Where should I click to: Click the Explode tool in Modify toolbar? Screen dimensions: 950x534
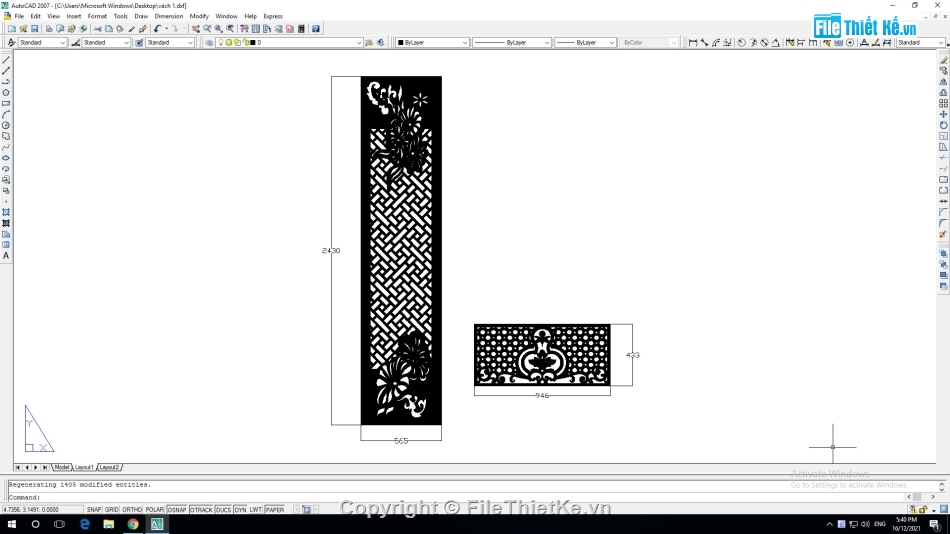pyautogui.click(x=943, y=234)
